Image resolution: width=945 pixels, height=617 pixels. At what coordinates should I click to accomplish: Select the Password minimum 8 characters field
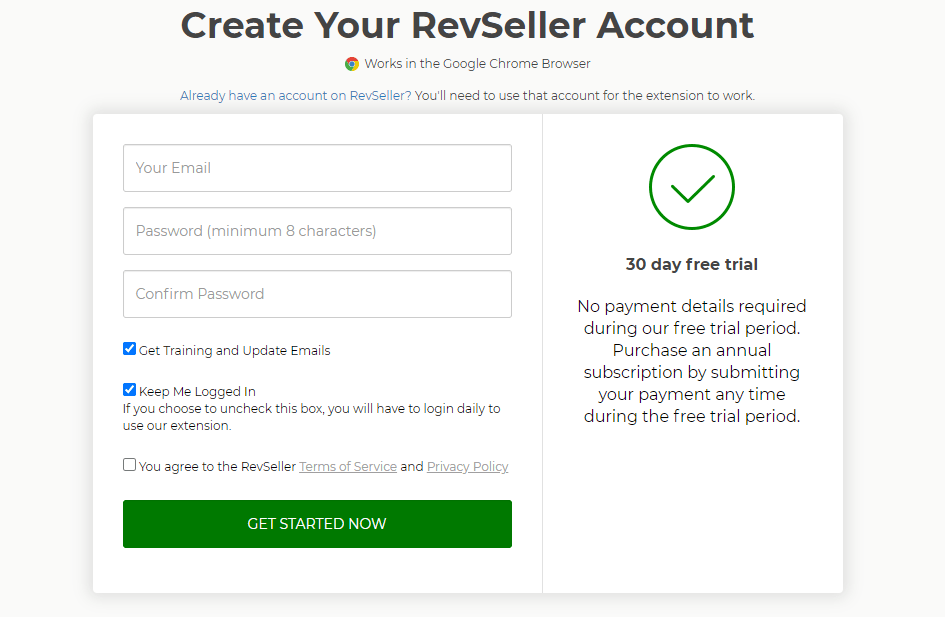click(x=317, y=231)
